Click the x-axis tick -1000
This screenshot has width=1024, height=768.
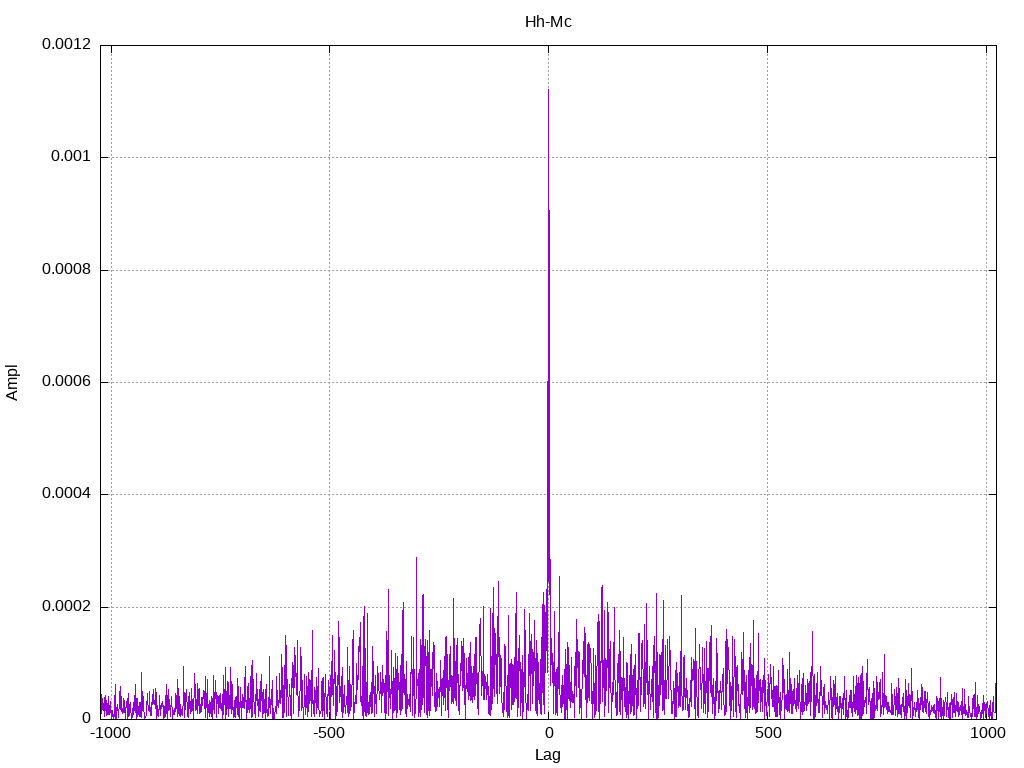pos(110,733)
